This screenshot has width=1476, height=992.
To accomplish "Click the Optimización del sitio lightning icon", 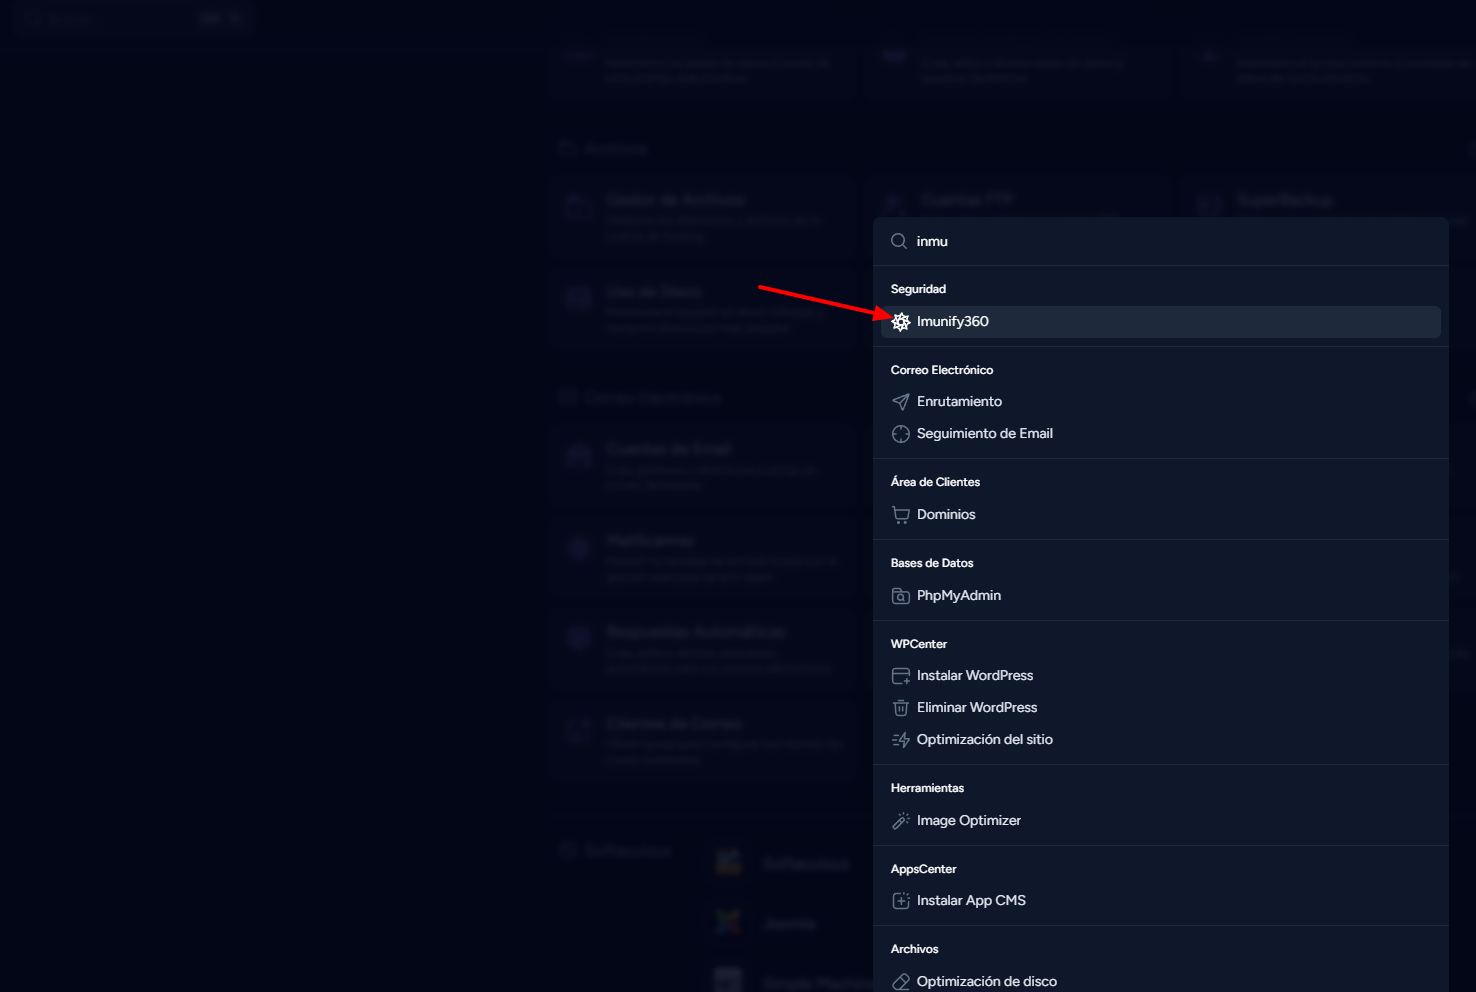I will point(901,740).
